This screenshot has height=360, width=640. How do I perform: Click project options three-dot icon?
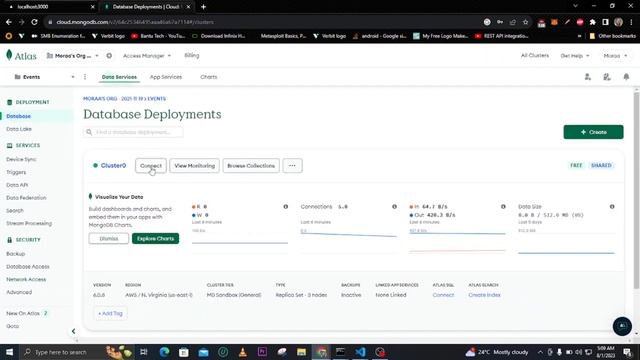click(x=85, y=77)
